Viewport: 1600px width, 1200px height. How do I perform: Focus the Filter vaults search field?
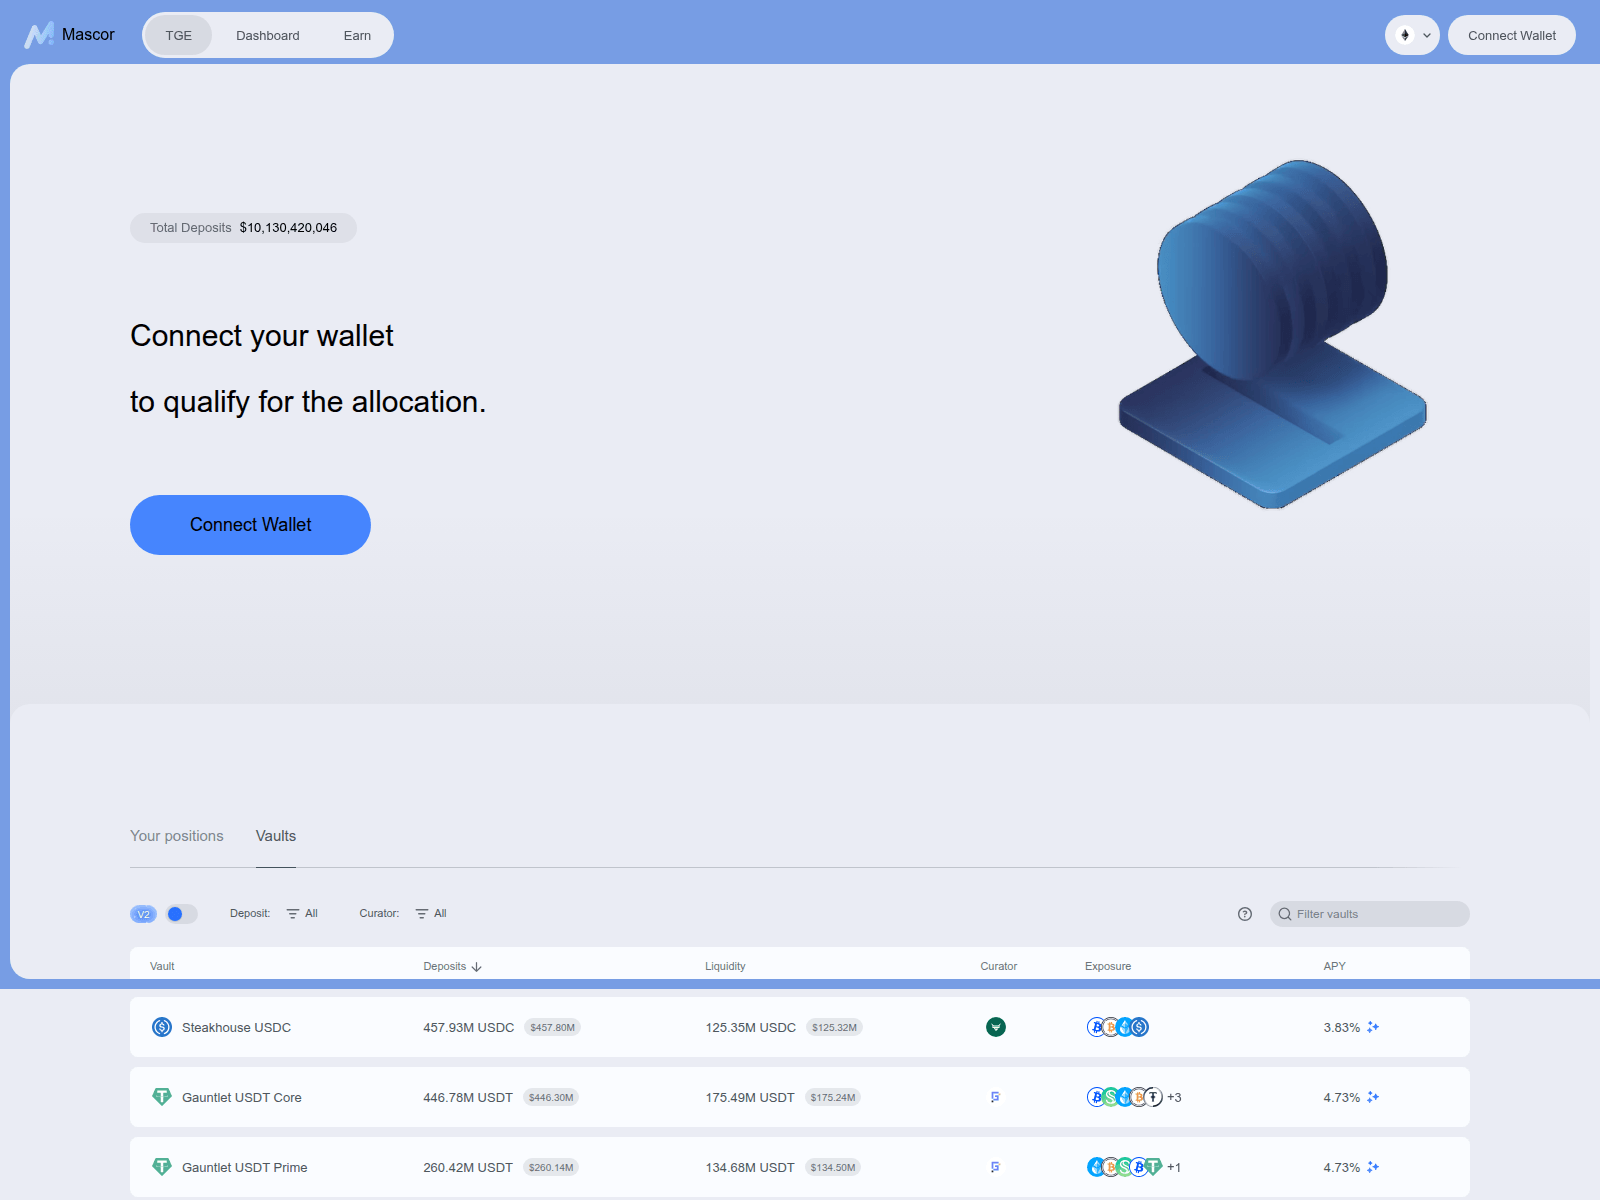click(x=1377, y=914)
